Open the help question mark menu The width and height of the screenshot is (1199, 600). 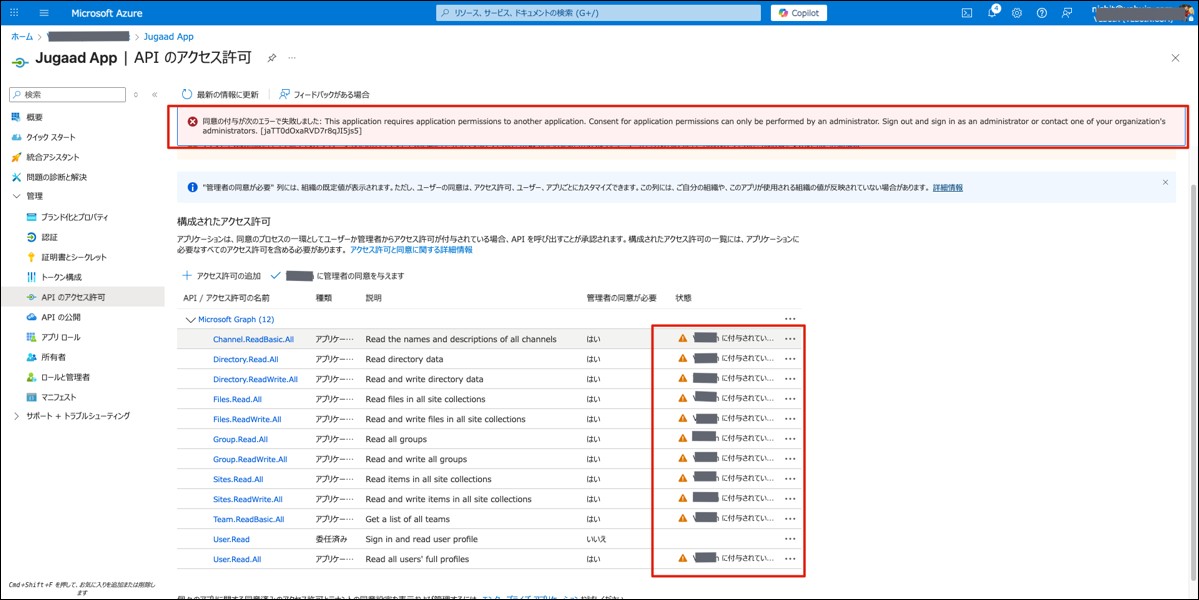pyautogui.click(x=1041, y=13)
